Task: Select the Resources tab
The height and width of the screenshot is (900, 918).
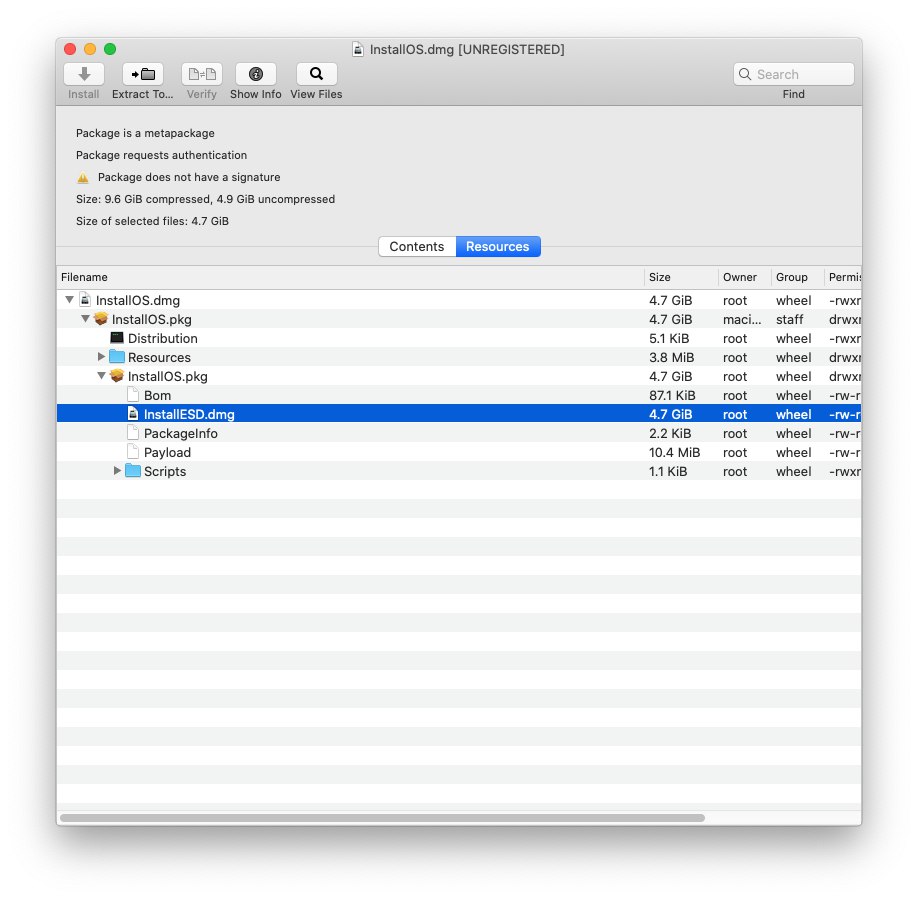Action: click(x=498, y=247)
